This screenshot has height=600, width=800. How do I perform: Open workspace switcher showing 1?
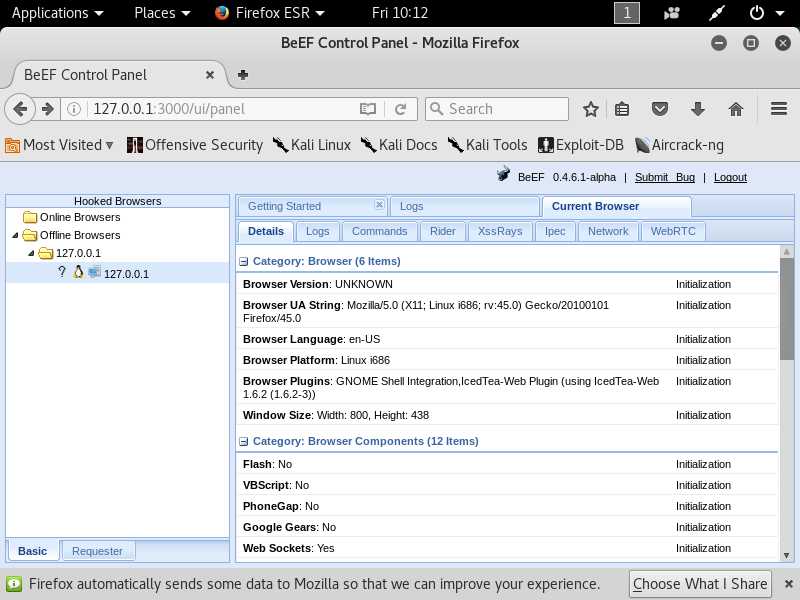point(627,13)
